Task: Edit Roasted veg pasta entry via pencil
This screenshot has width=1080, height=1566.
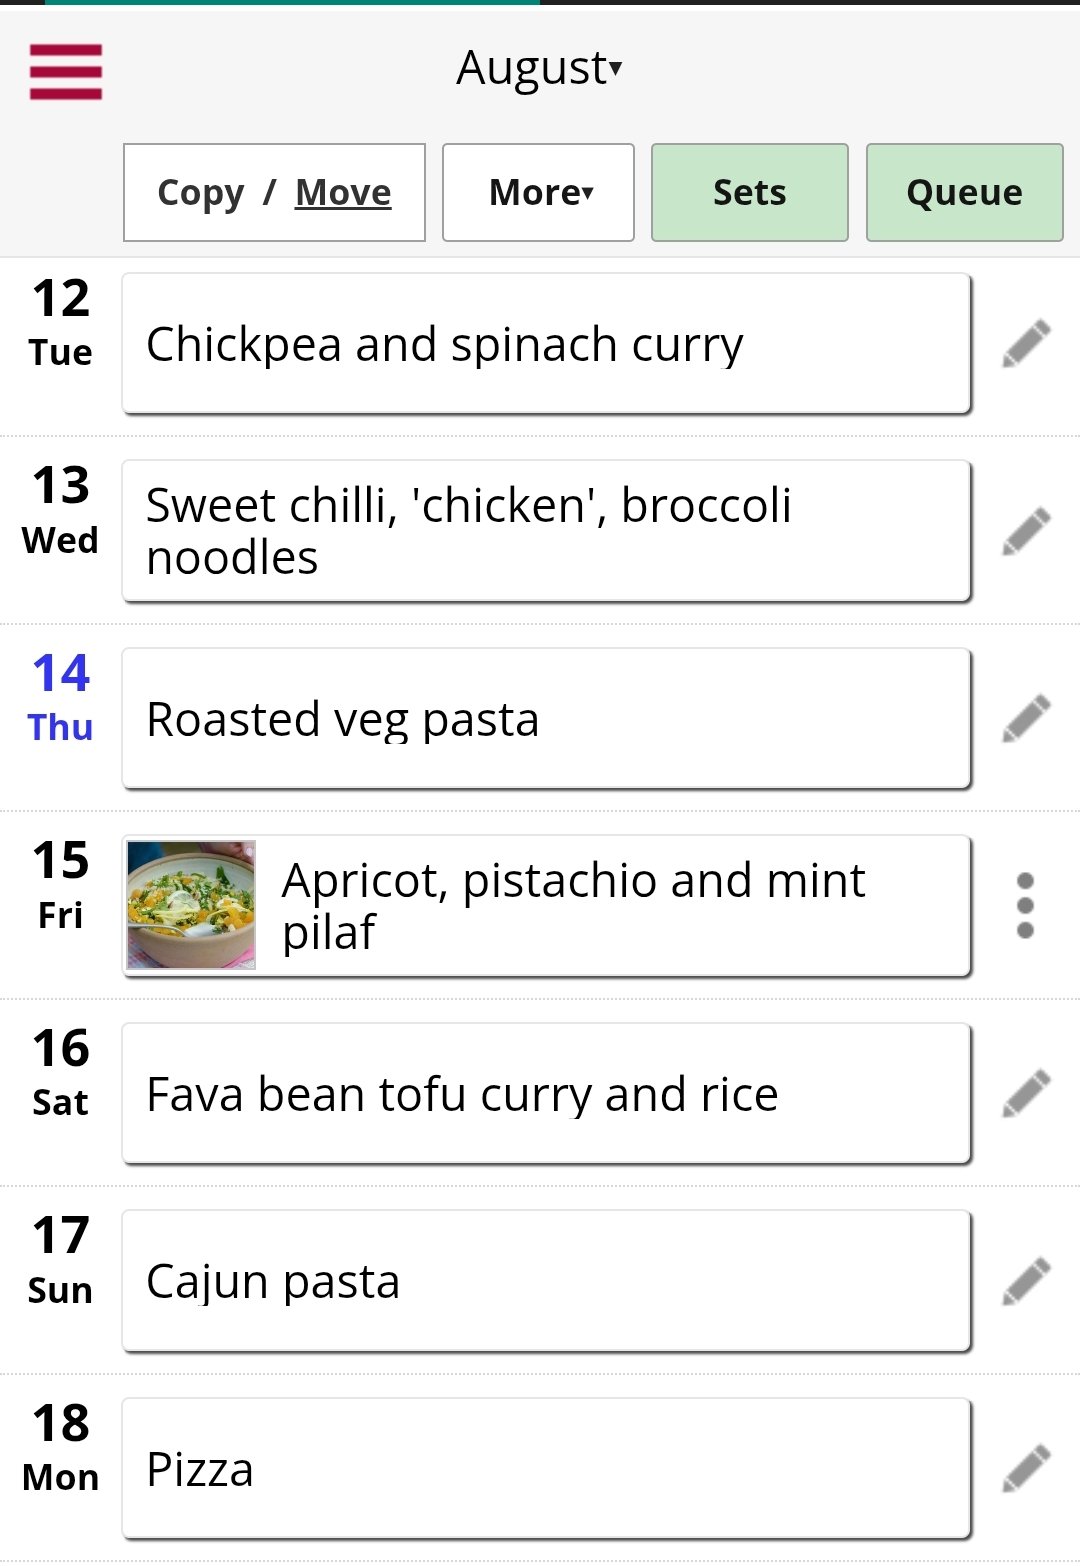Action: coord(1026,718)
